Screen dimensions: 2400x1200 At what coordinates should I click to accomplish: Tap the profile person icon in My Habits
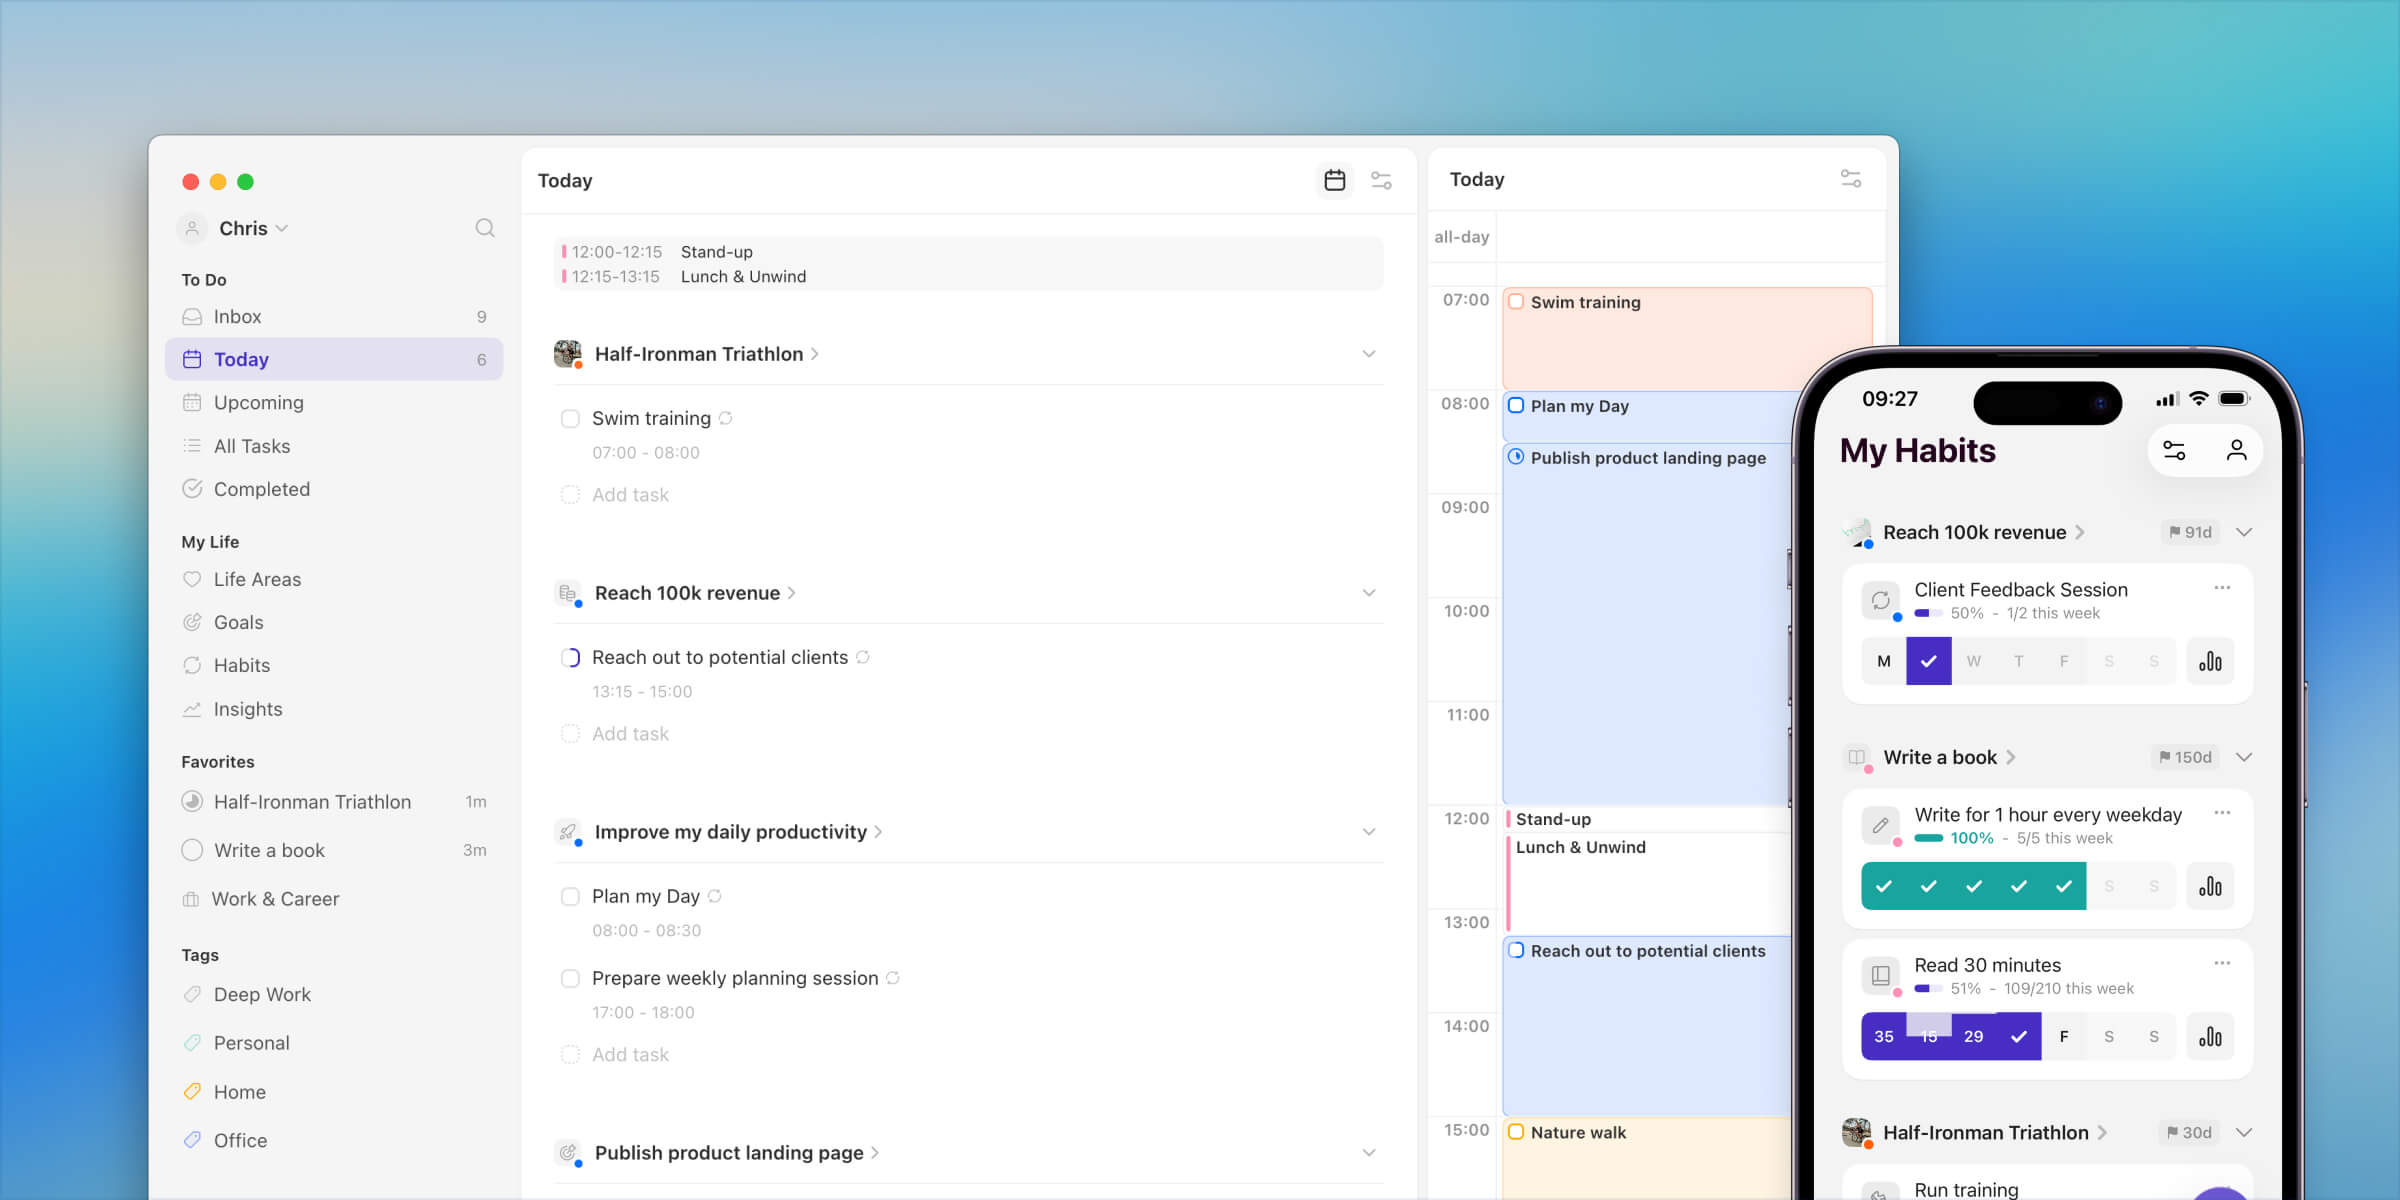tap(2236, 451)
